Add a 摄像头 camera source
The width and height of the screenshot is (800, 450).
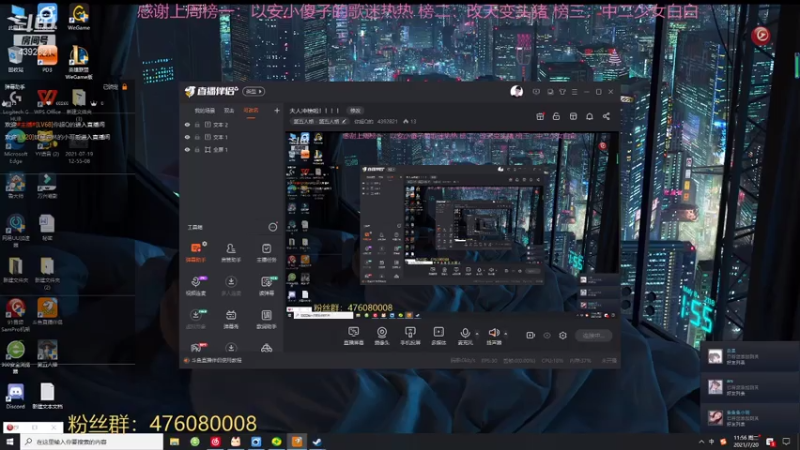(x=382, y=336)
